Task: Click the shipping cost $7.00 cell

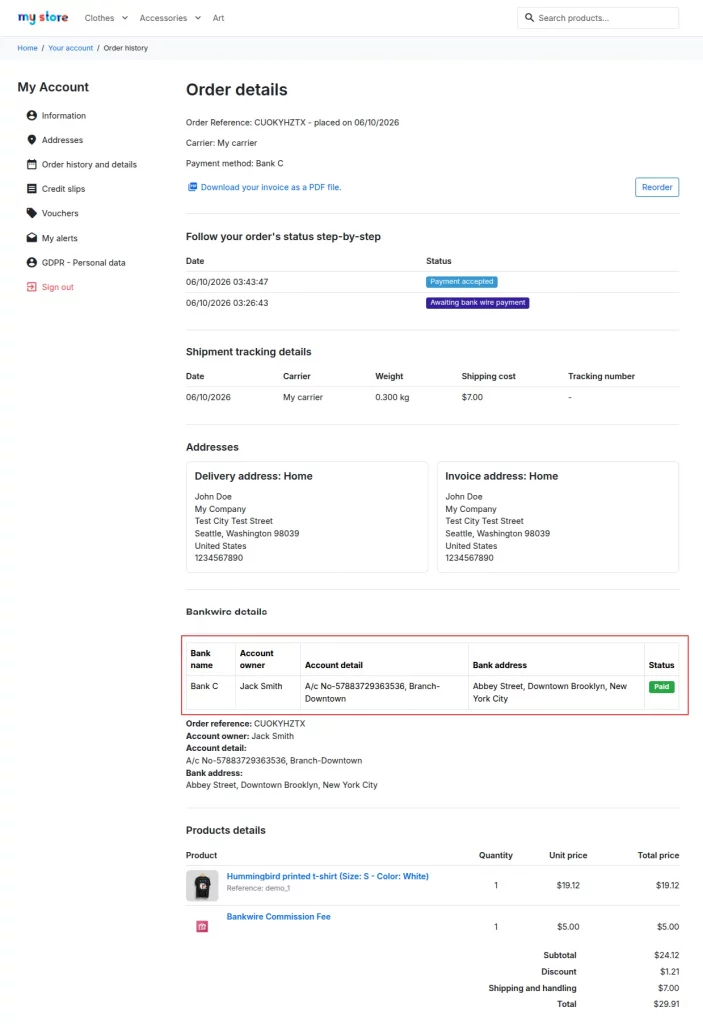Action: [x=472, y=397]
